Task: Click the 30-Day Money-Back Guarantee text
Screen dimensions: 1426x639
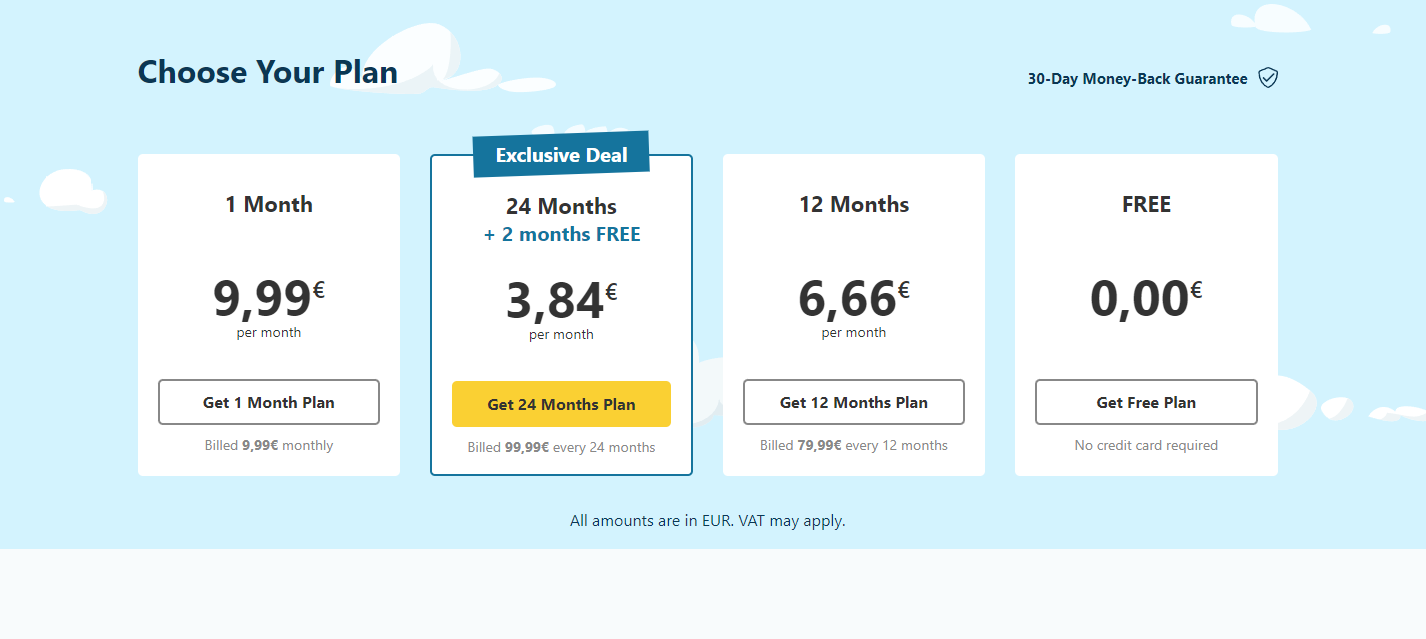Action: point(1137,79)
